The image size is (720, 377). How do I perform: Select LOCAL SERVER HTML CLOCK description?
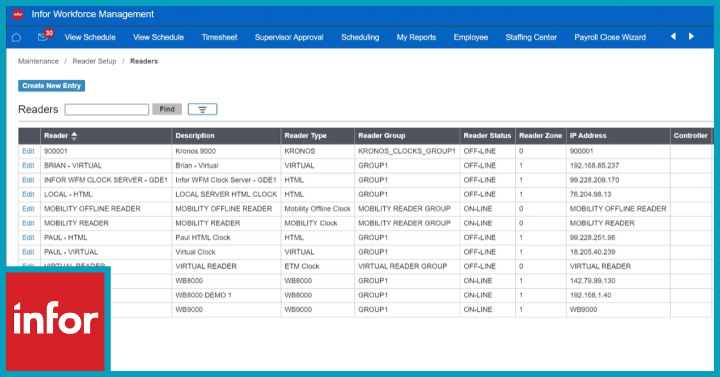(226, 194)
